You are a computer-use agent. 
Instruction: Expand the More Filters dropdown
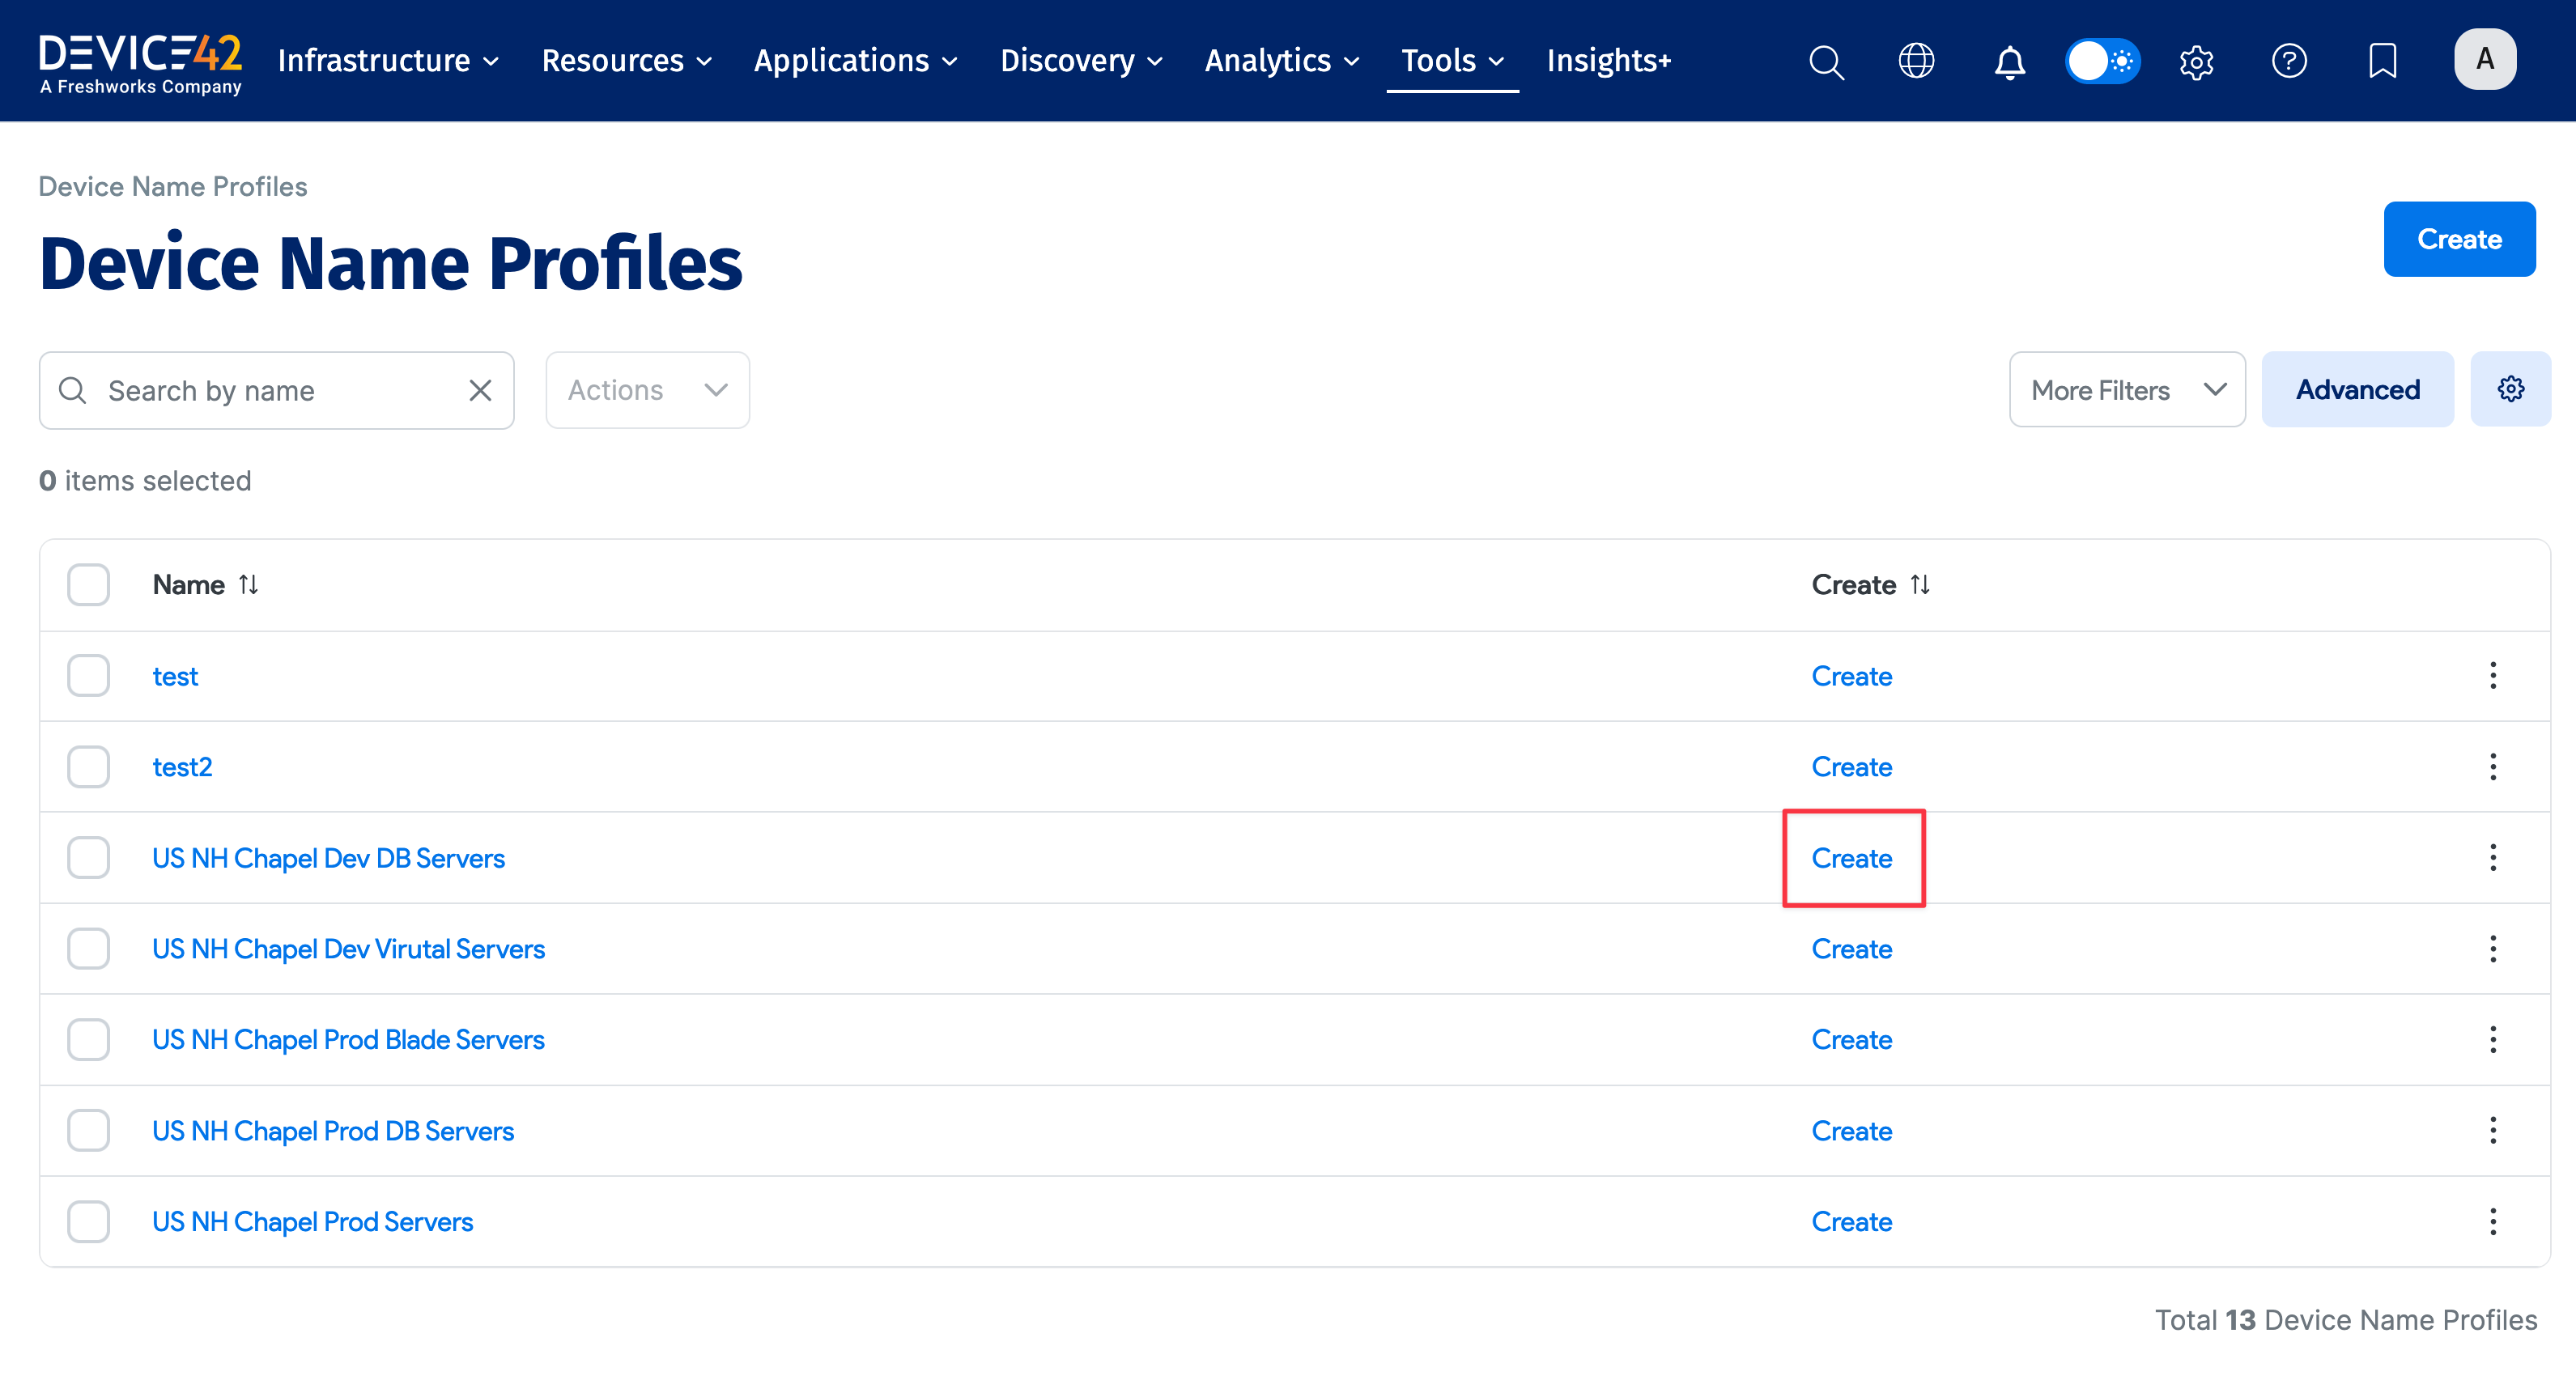tap(2126, 389)
